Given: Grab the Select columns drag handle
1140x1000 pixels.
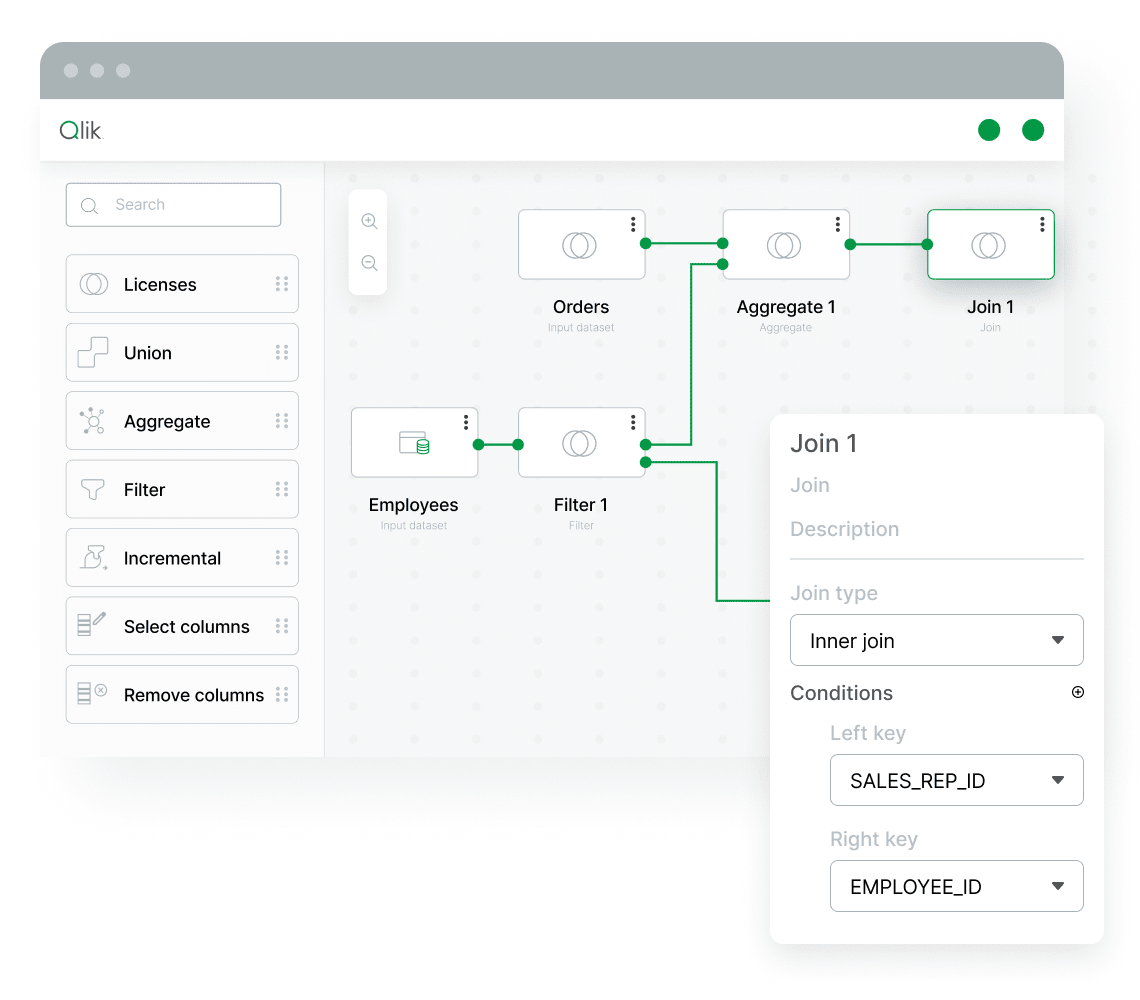Looking at the screenshot, I should click(282, 626).
